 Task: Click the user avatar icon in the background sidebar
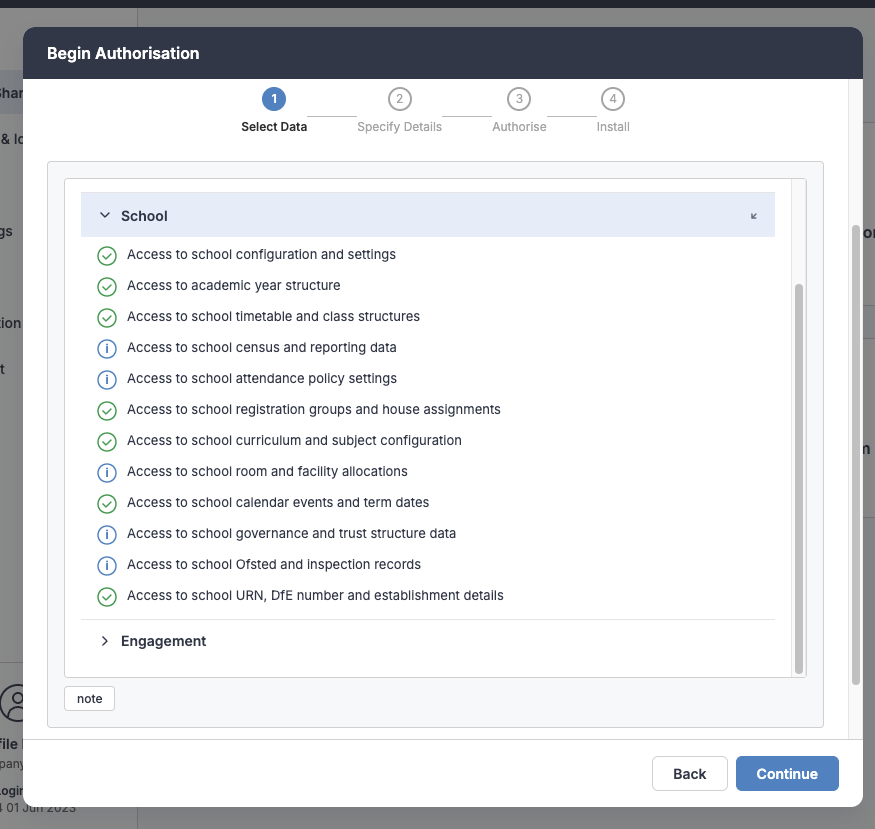pyautogui.click(x=12, y=703)
